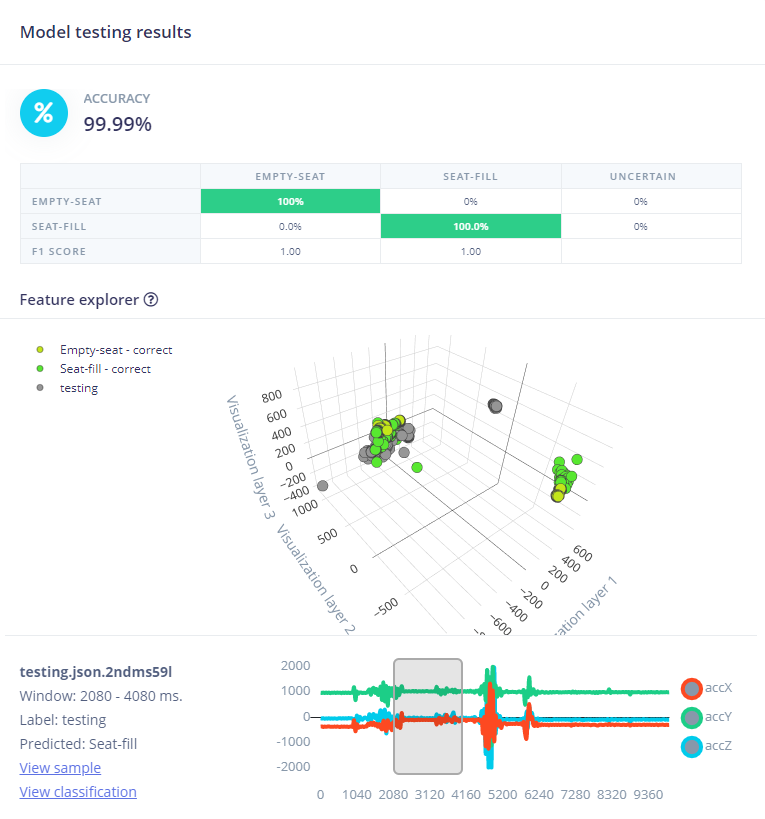Open the View sample link
Image resolution: width=765 pixels, height=819 pixels.
[60, 768]
